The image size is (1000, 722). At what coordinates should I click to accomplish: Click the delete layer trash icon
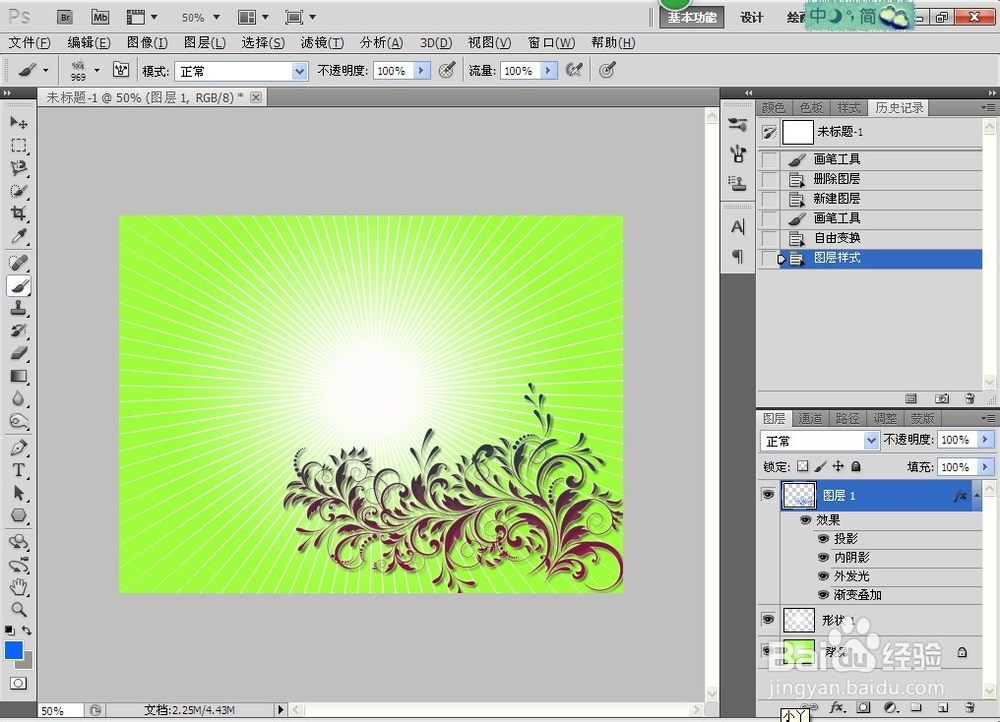[x=969, y=707]
